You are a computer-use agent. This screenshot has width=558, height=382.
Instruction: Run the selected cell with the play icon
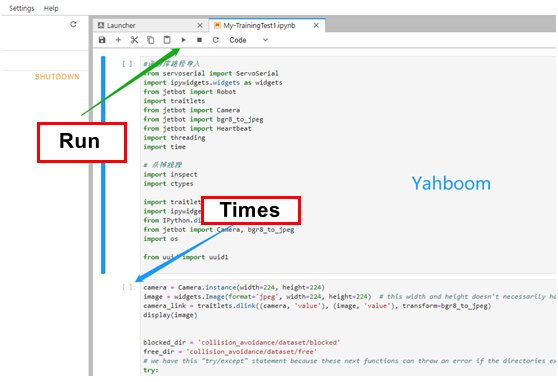click(x=183, y=40)
